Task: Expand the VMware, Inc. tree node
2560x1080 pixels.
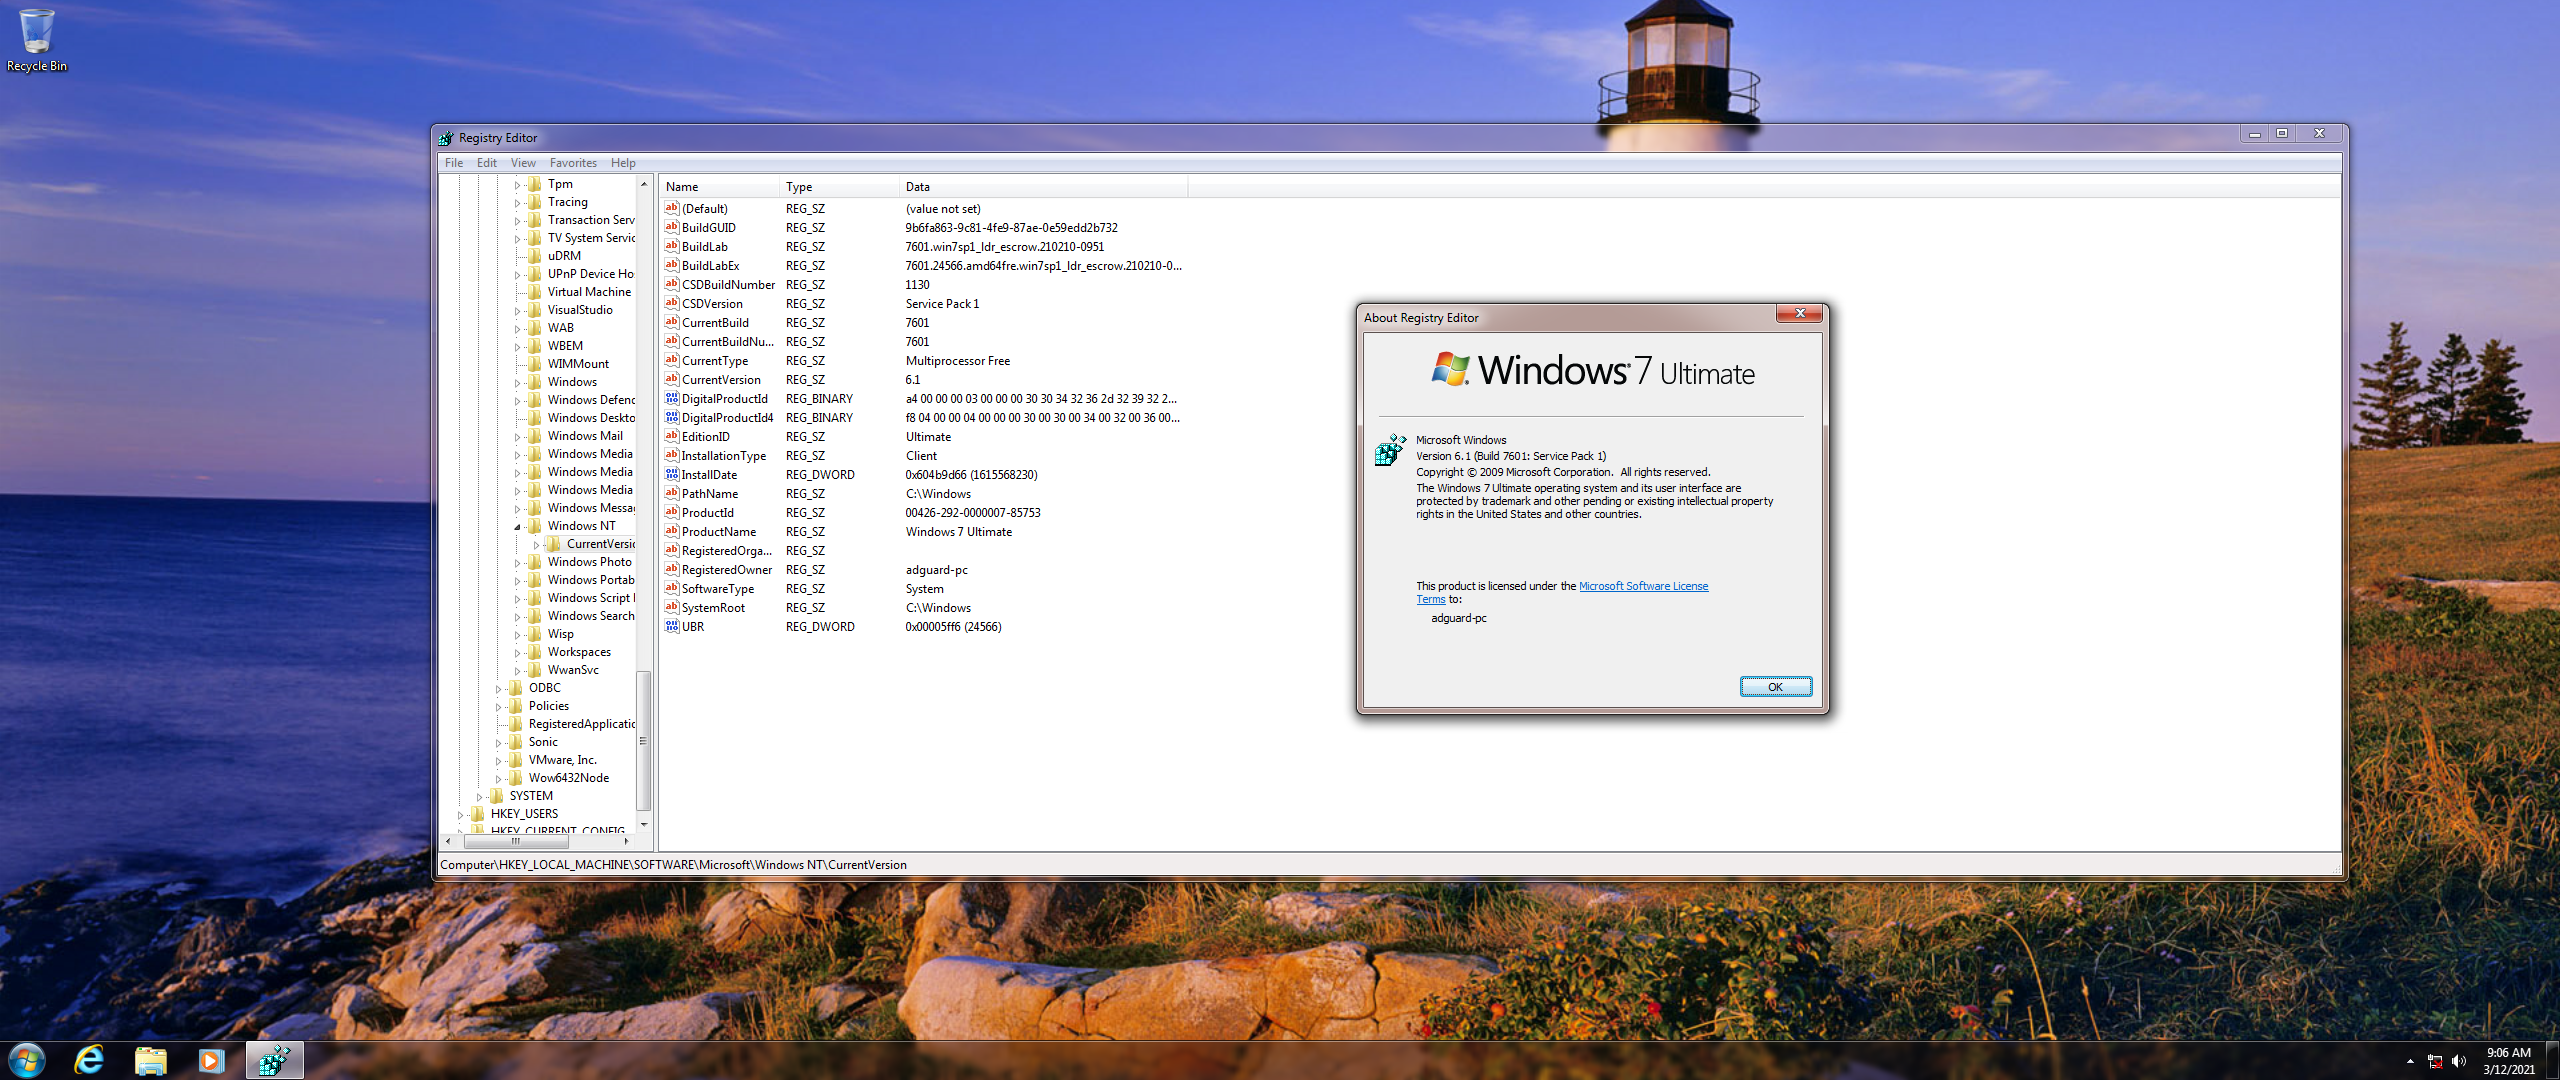Action: click(499, 760)
